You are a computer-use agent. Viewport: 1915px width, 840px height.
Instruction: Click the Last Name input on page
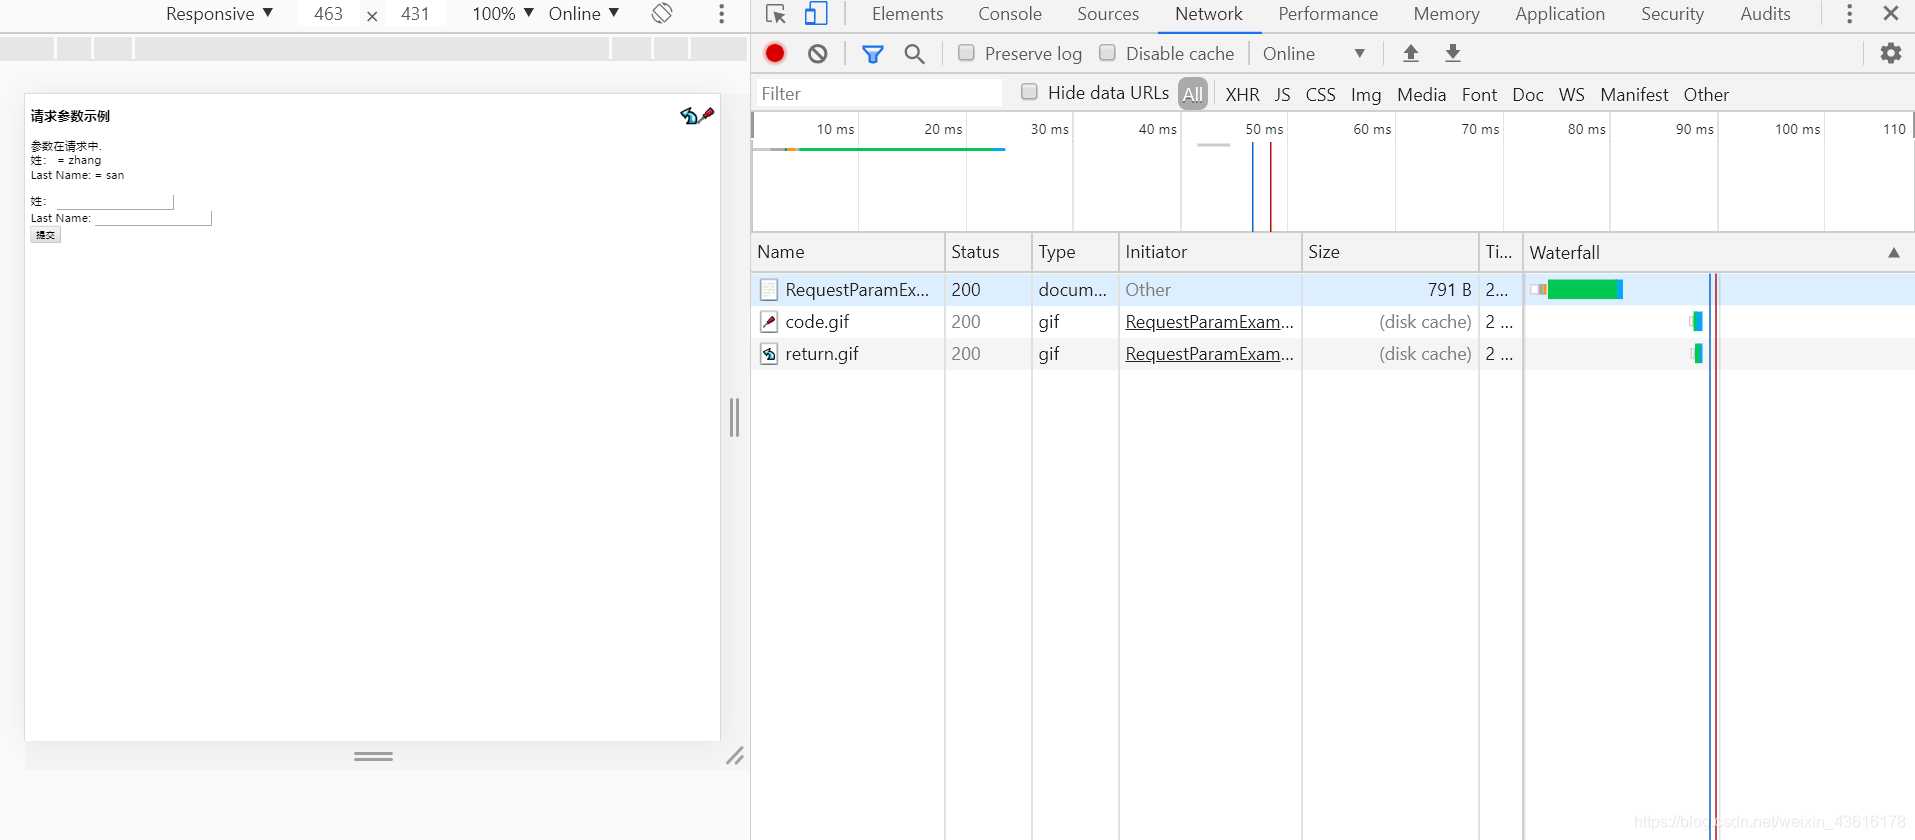coord(153,218)
